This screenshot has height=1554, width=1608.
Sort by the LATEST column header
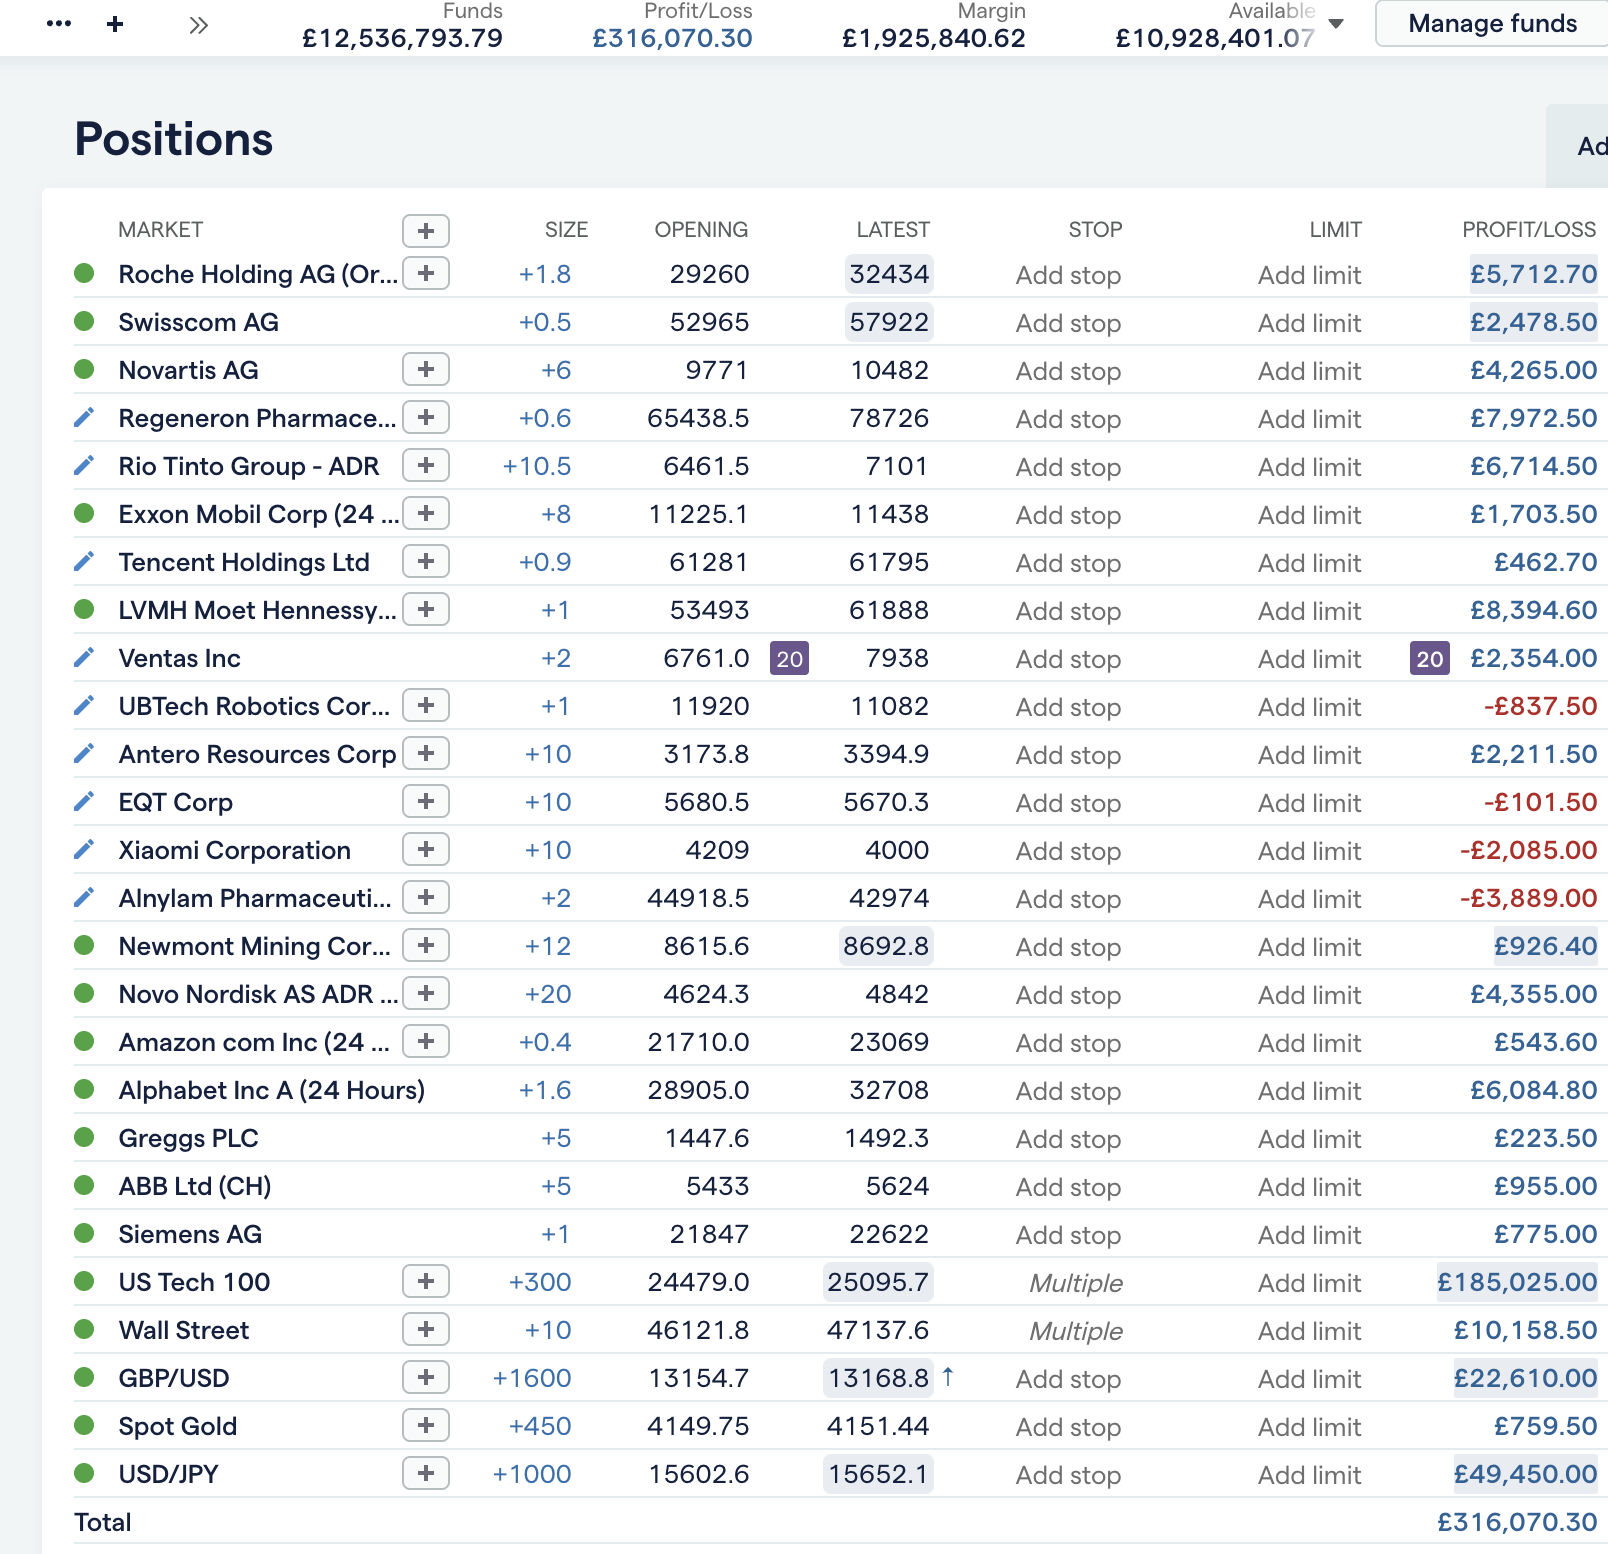click(893, 230)
